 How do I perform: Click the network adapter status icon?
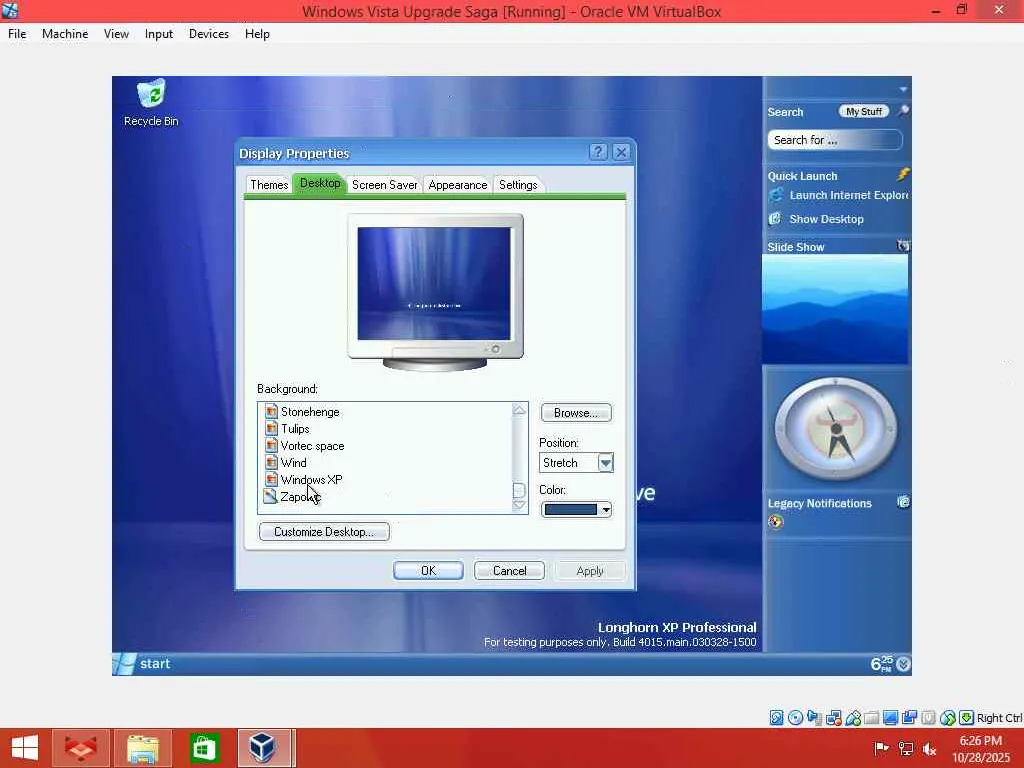pos(833,718)
